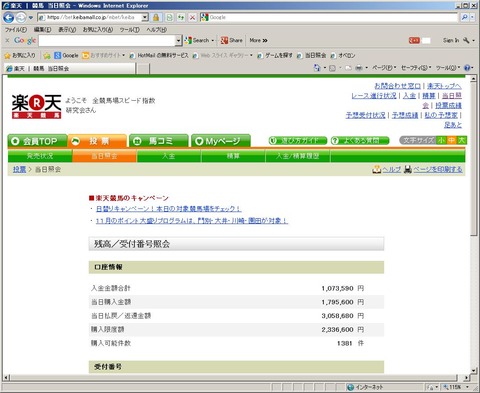Viewport: 480px width, 393px height.
Task: Click the お気に入り favorites star button
Action: pyautogui.click(x=20, y=55)
